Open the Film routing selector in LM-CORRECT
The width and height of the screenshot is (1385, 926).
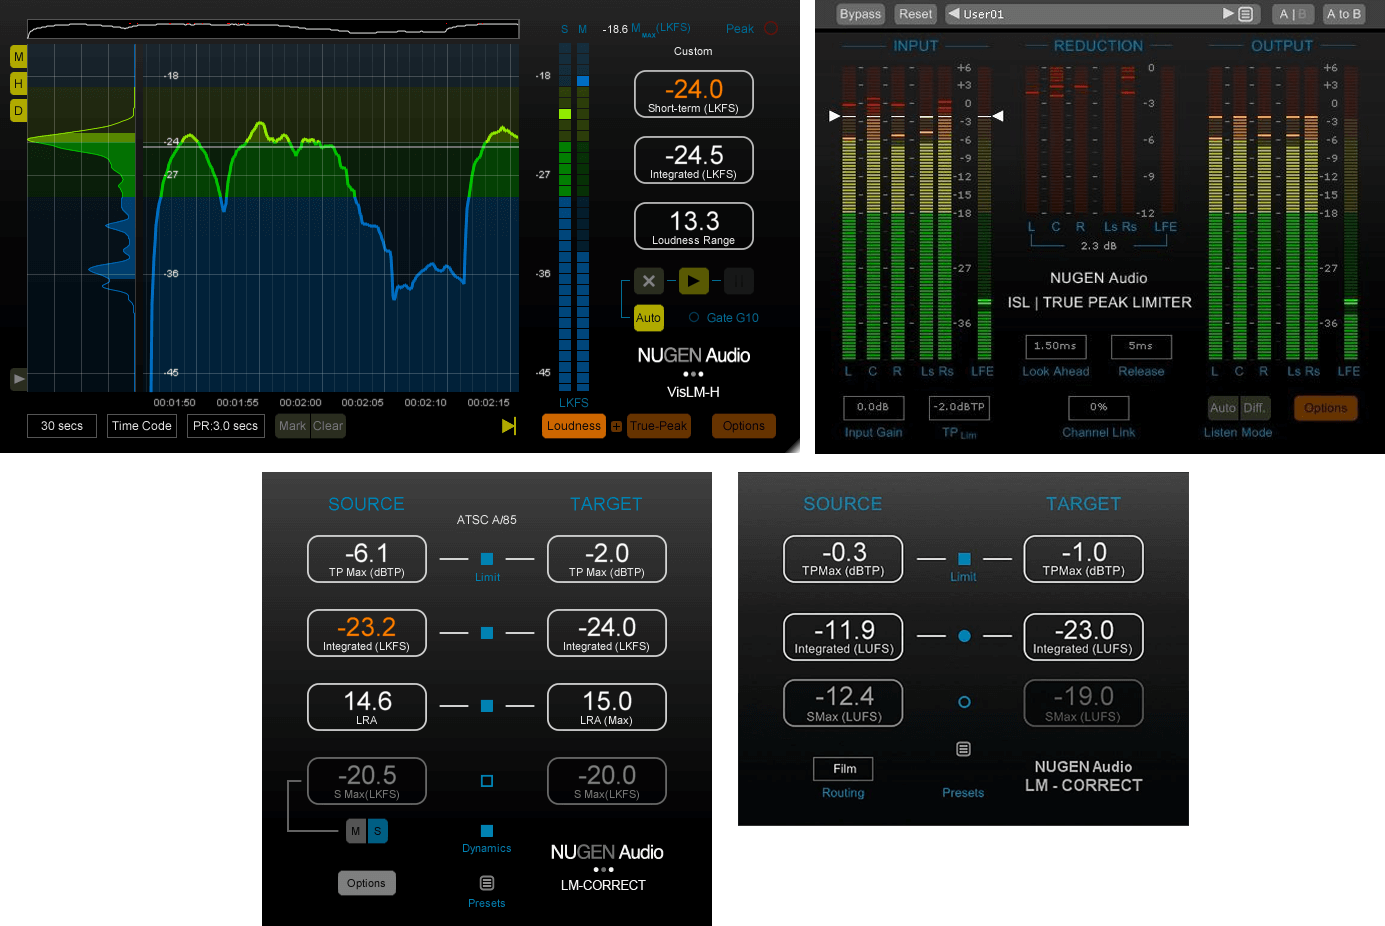[843, 768]
